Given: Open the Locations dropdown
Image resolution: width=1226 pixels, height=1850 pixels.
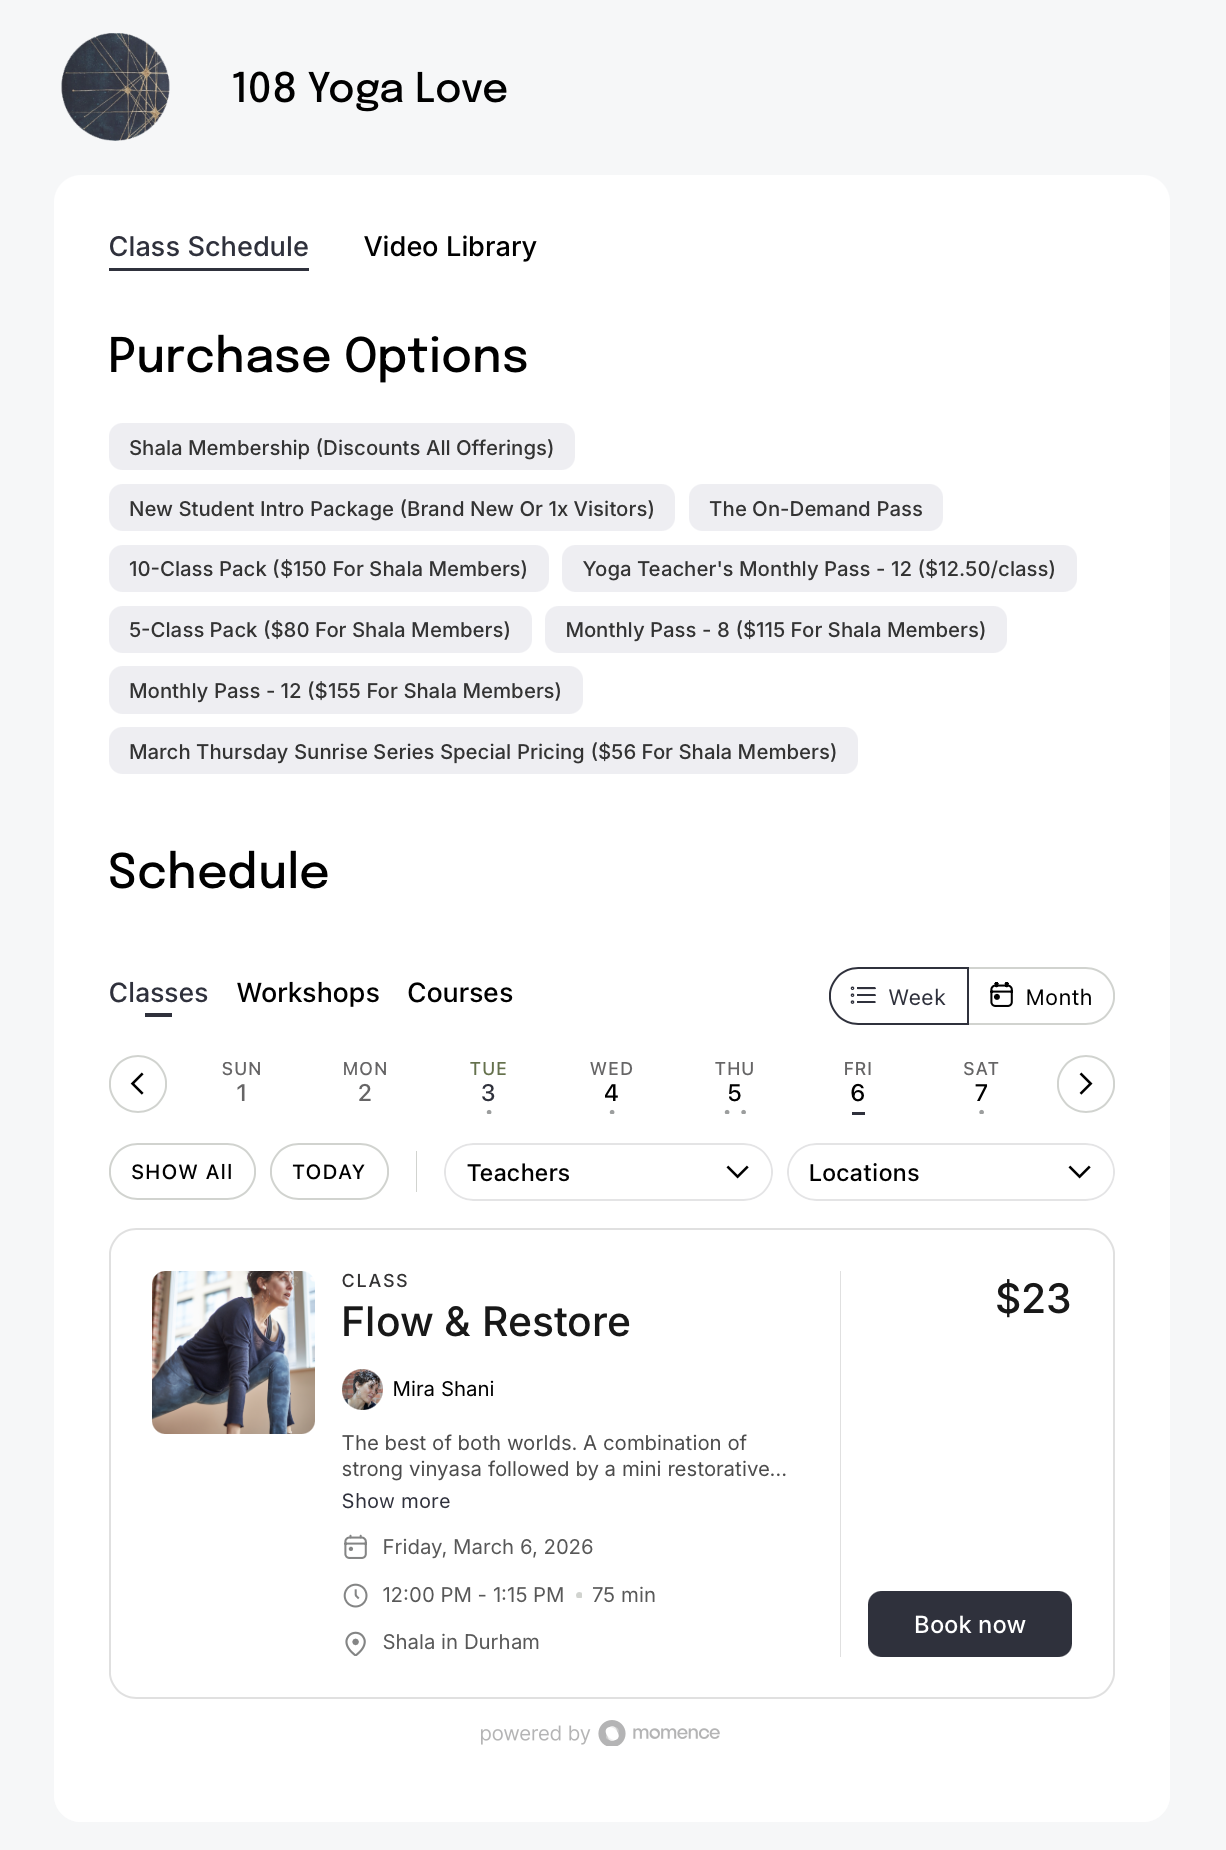Looking at the screenshot, I should pos(950,1172).
